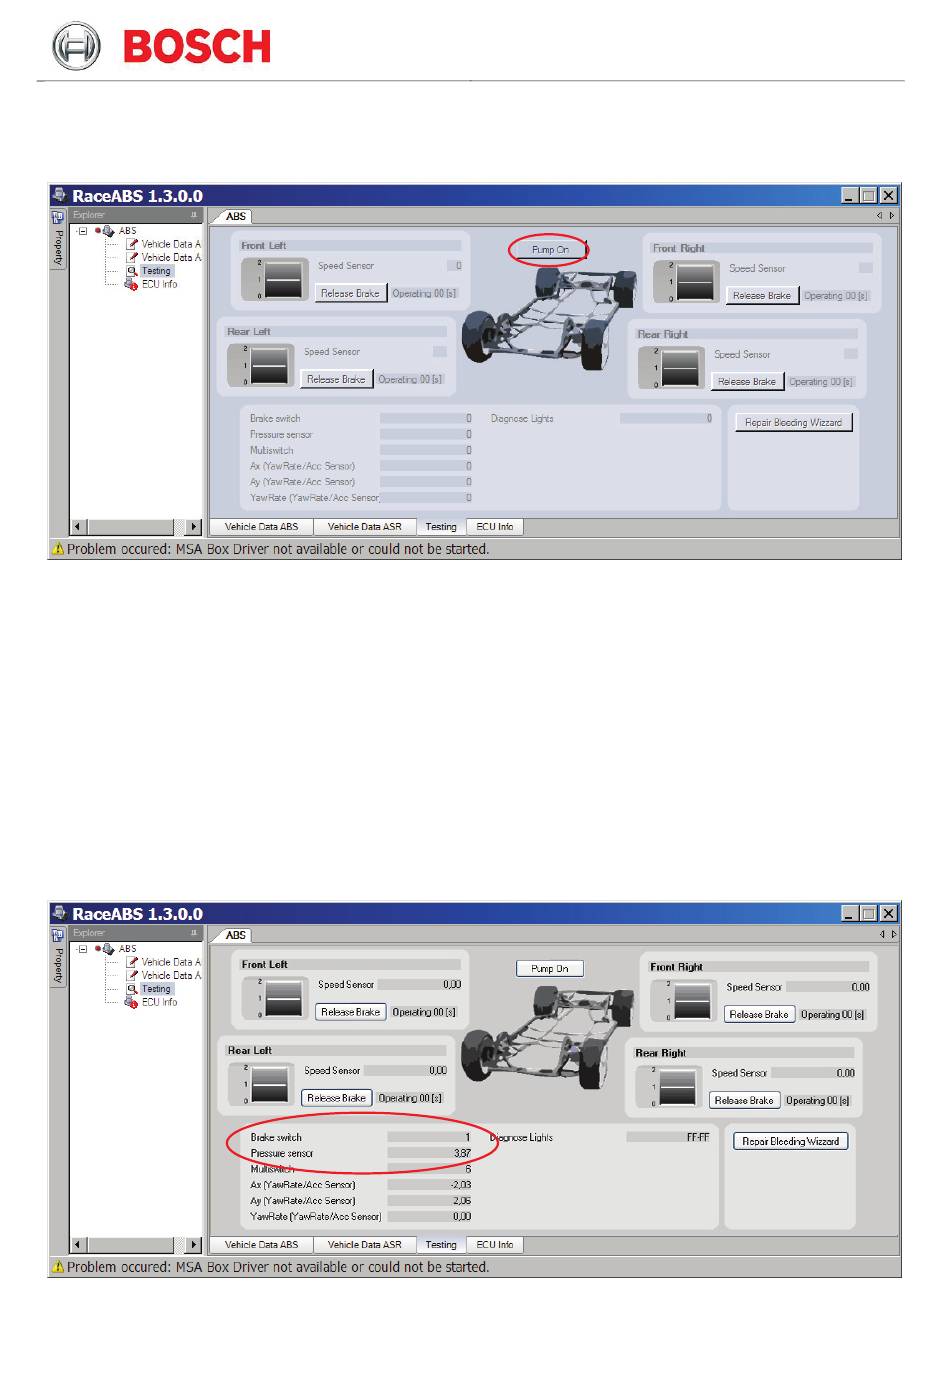The width and height of the screenshot is (950, 1387).
Task: Click warning icon in upper window status bar
Action: point(58,549)
